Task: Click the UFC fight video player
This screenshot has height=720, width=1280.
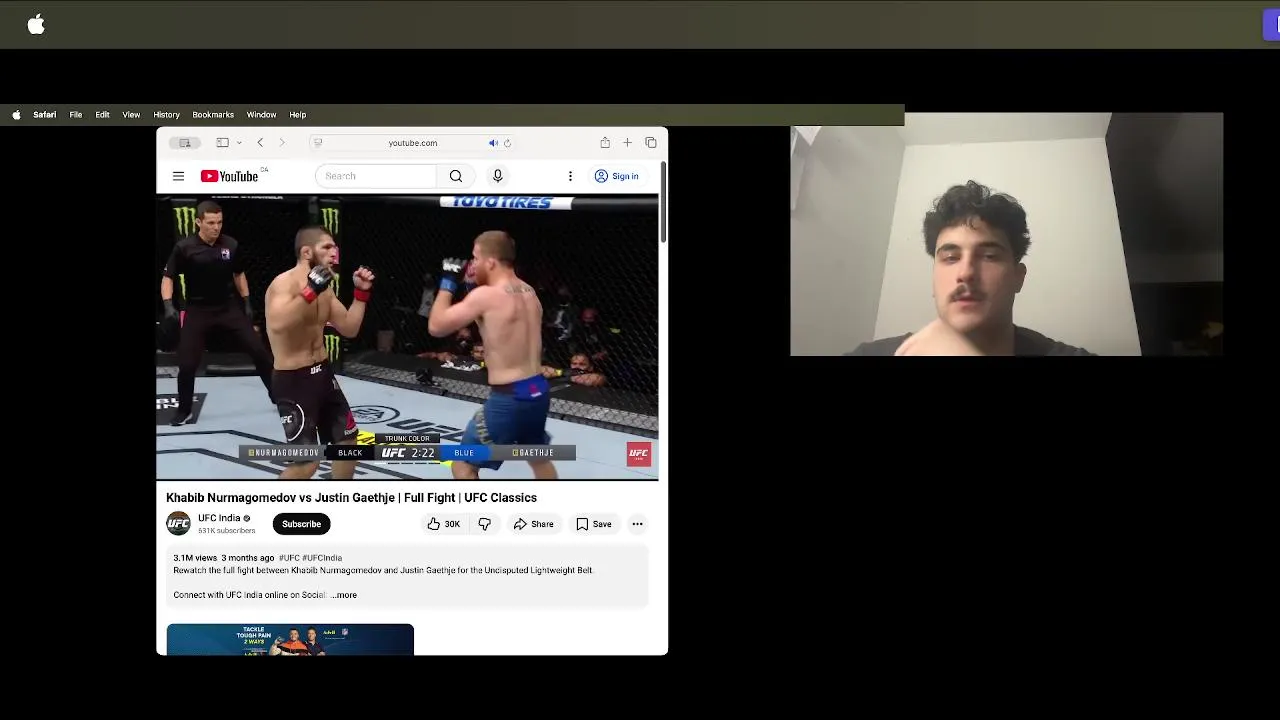Action: tap(407, 338)
